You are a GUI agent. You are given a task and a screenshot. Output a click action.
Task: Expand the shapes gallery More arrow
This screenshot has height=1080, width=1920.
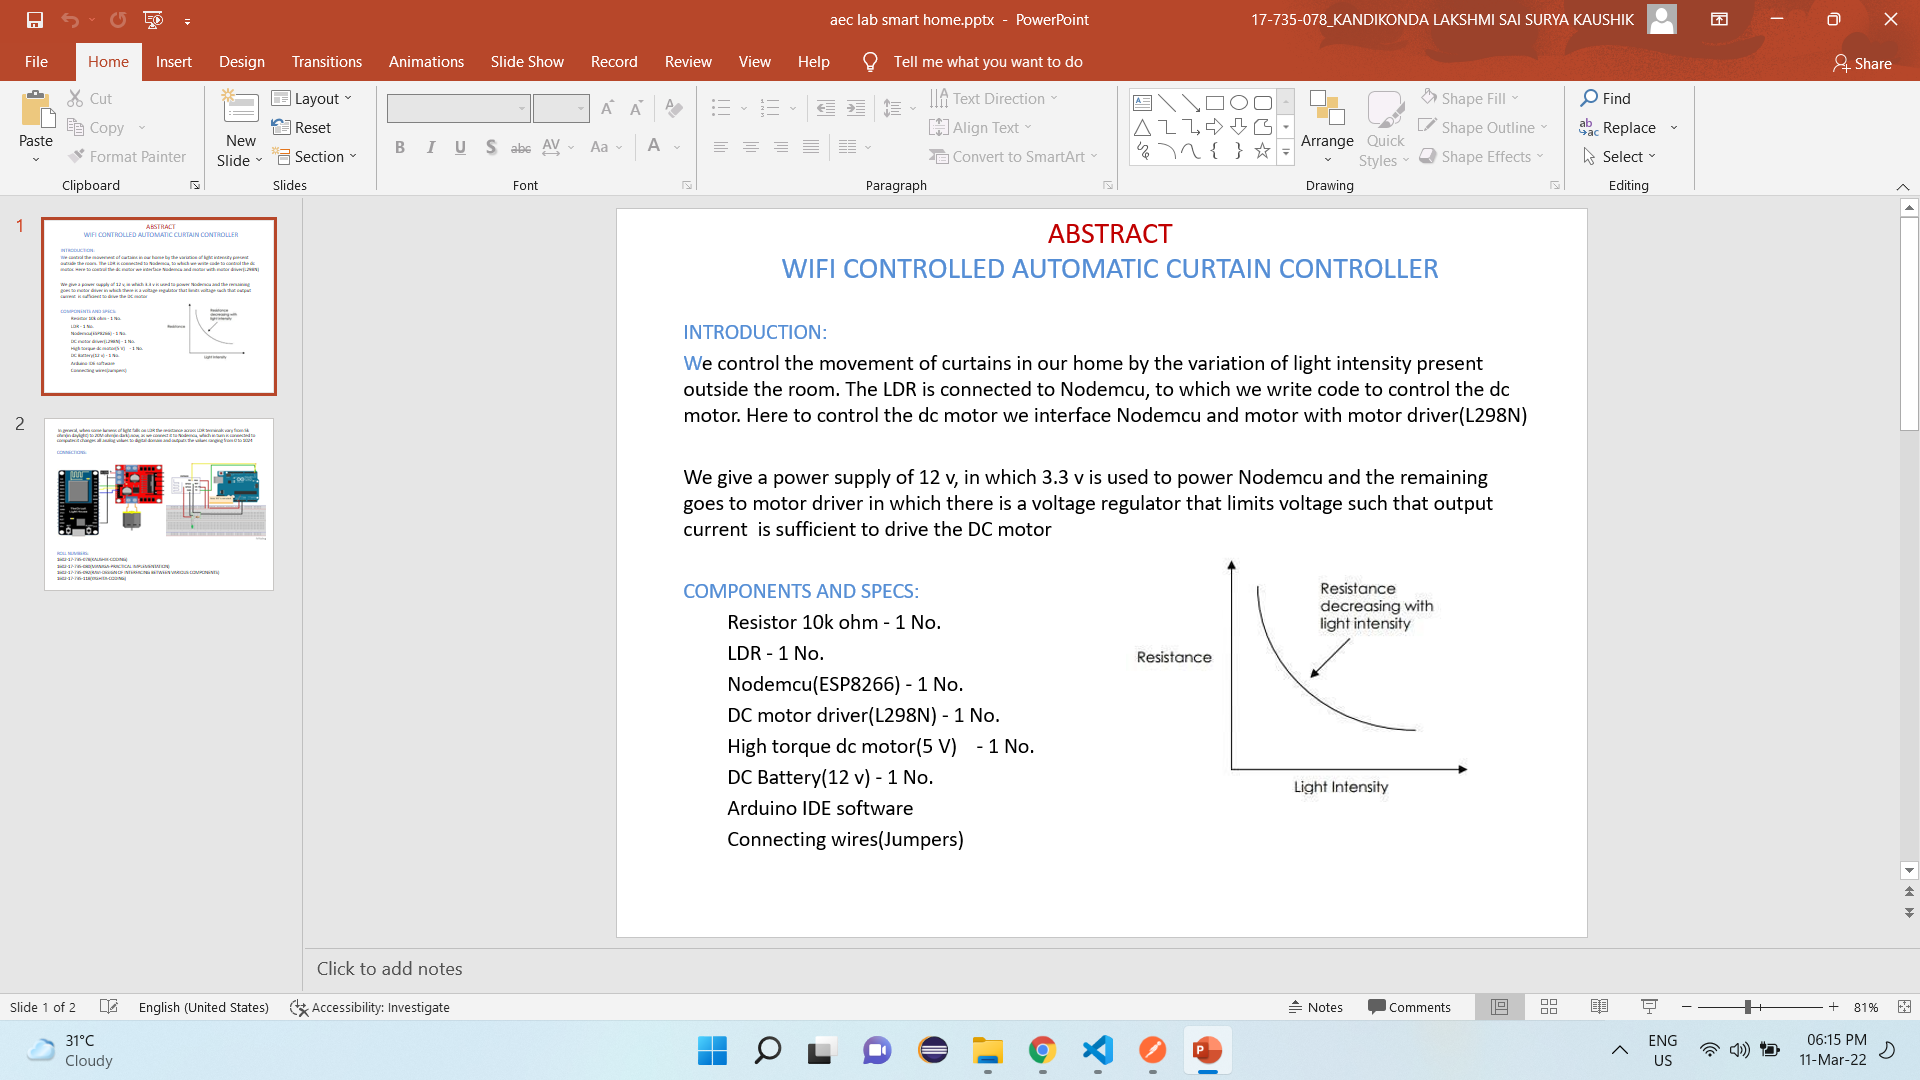click(1286, 151)
